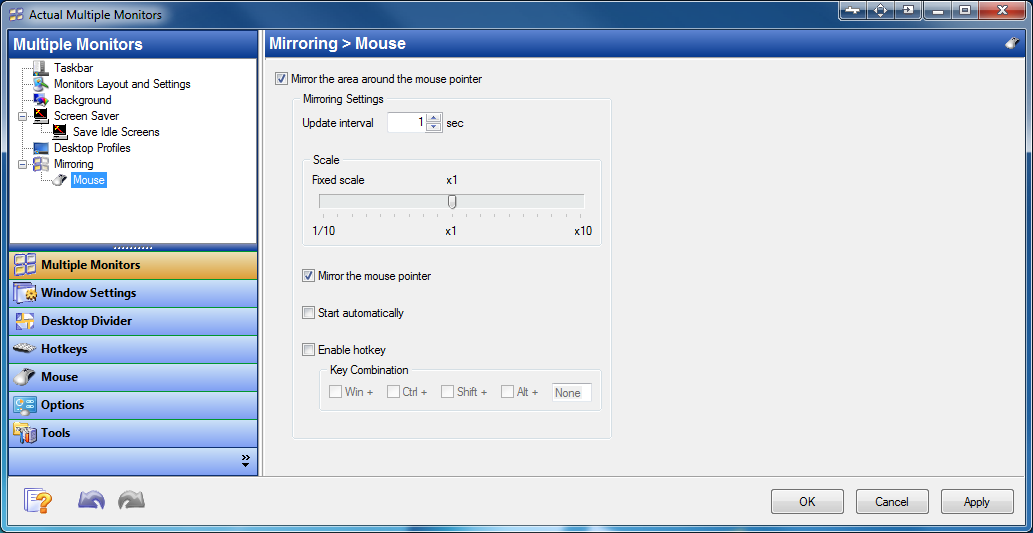This screenshot has width=1033, height=533.
Task: Click the Cancel button
Action: coord(892,501)
